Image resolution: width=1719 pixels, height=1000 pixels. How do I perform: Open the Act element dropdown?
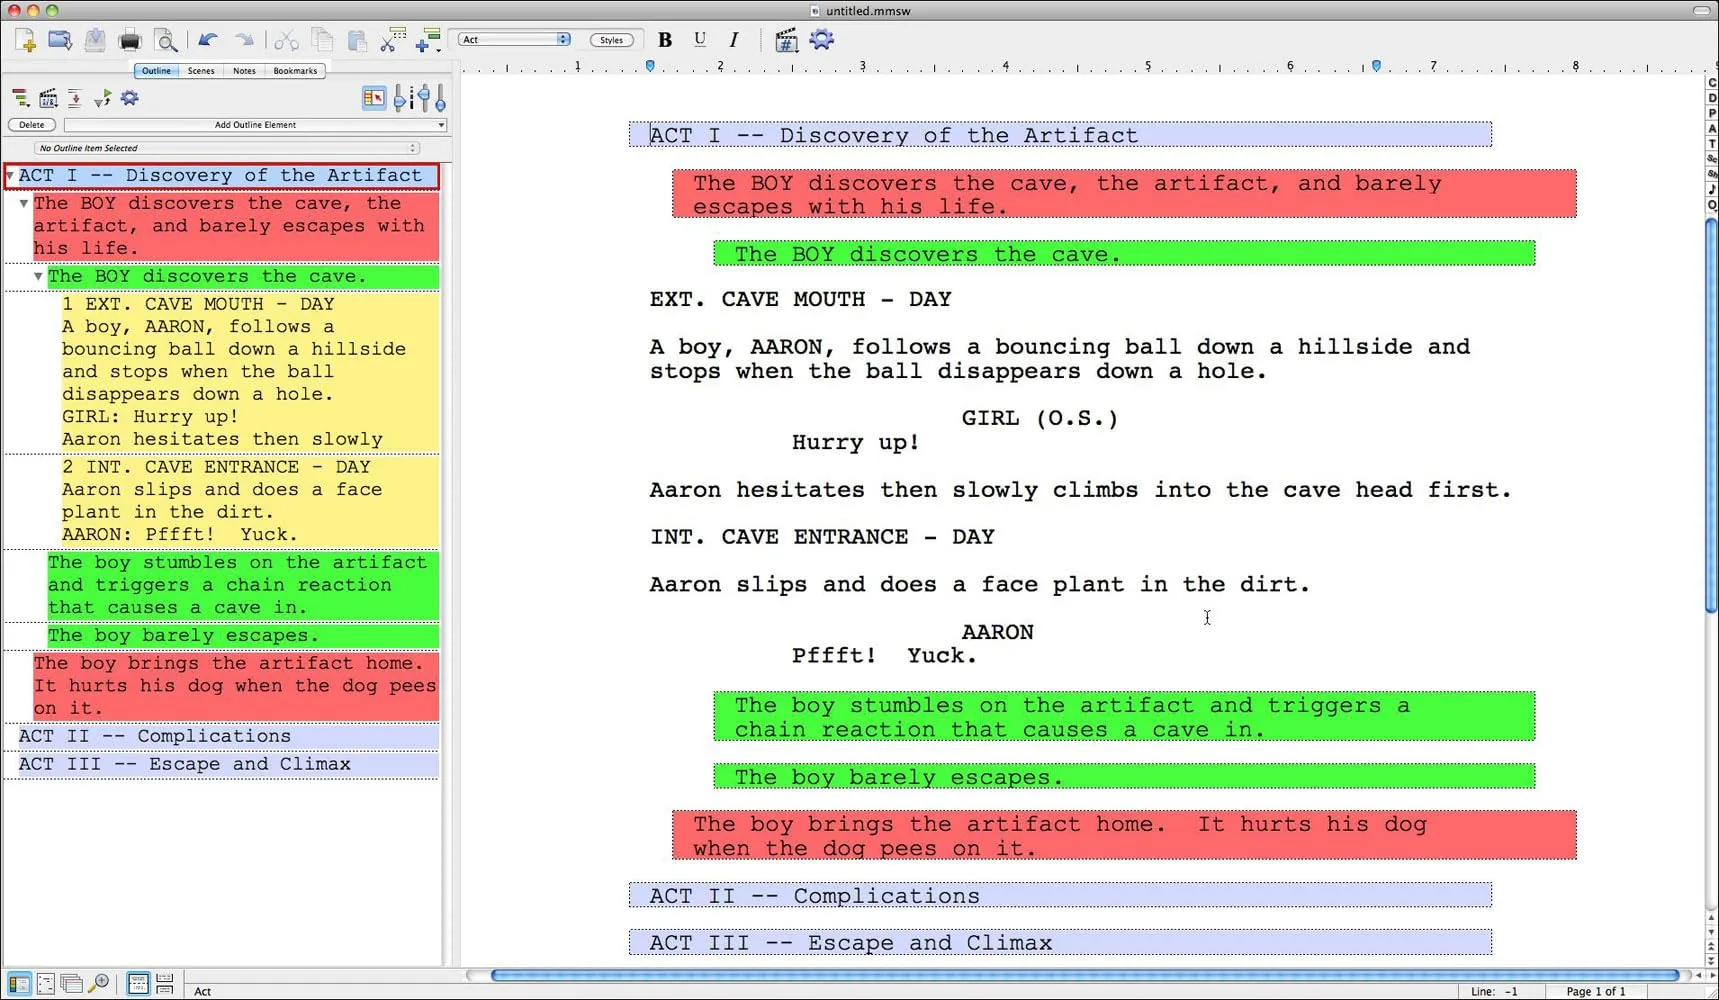pos(513,40)
